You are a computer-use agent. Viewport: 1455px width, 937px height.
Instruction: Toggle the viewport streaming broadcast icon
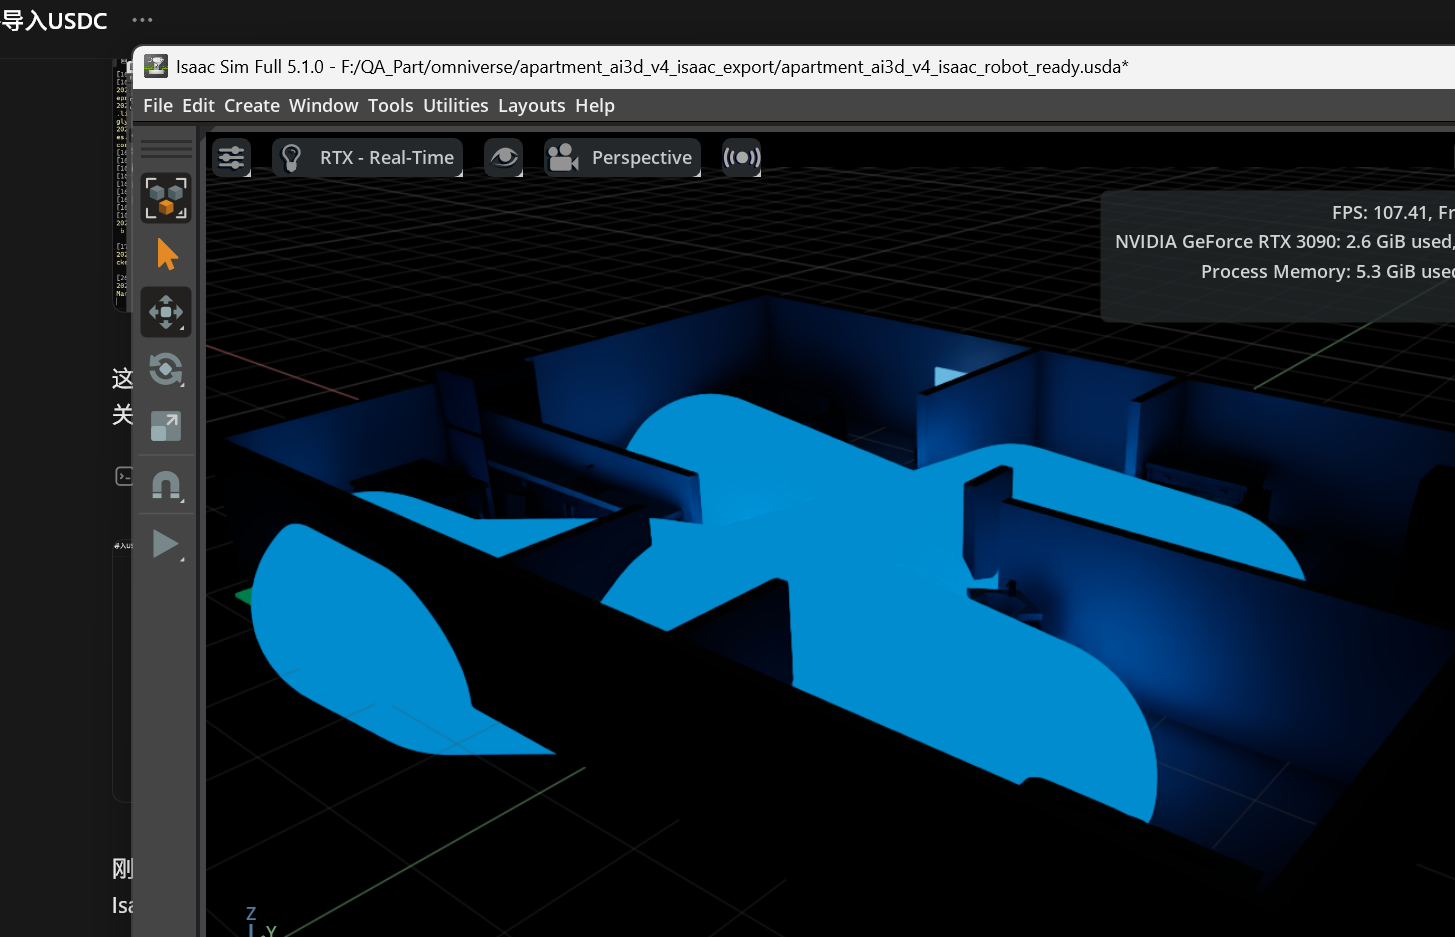point(742,158)
